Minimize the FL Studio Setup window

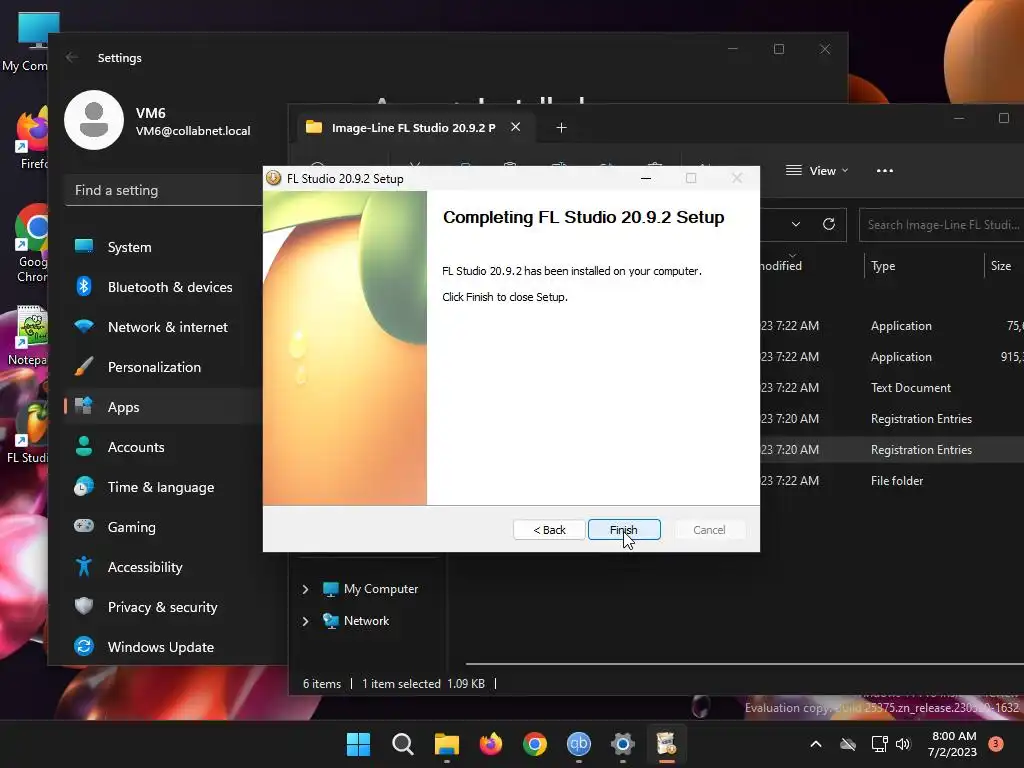(x=646, y=178)
